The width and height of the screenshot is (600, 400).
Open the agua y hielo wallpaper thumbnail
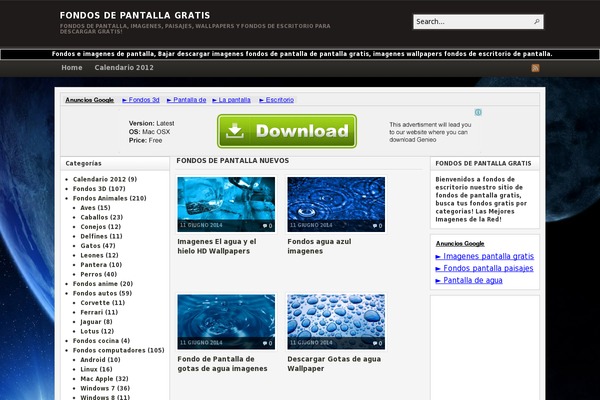coord(226,204)
